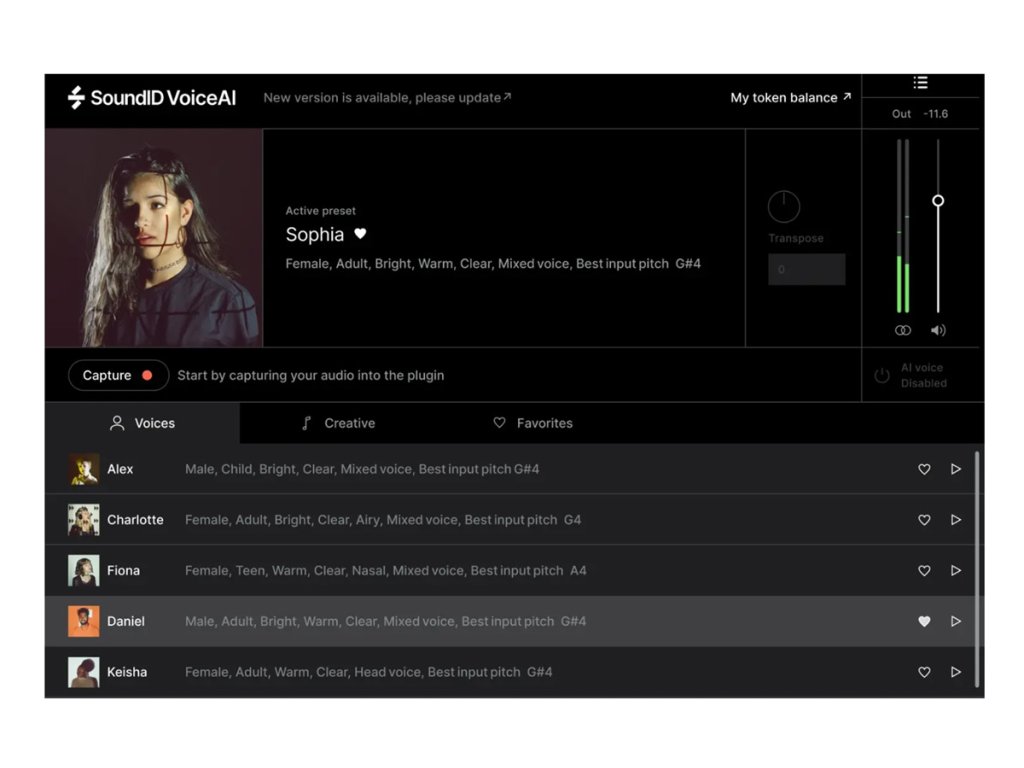Click the Transpose value field
Screen dimensions: 1024x768
[807, 269]
